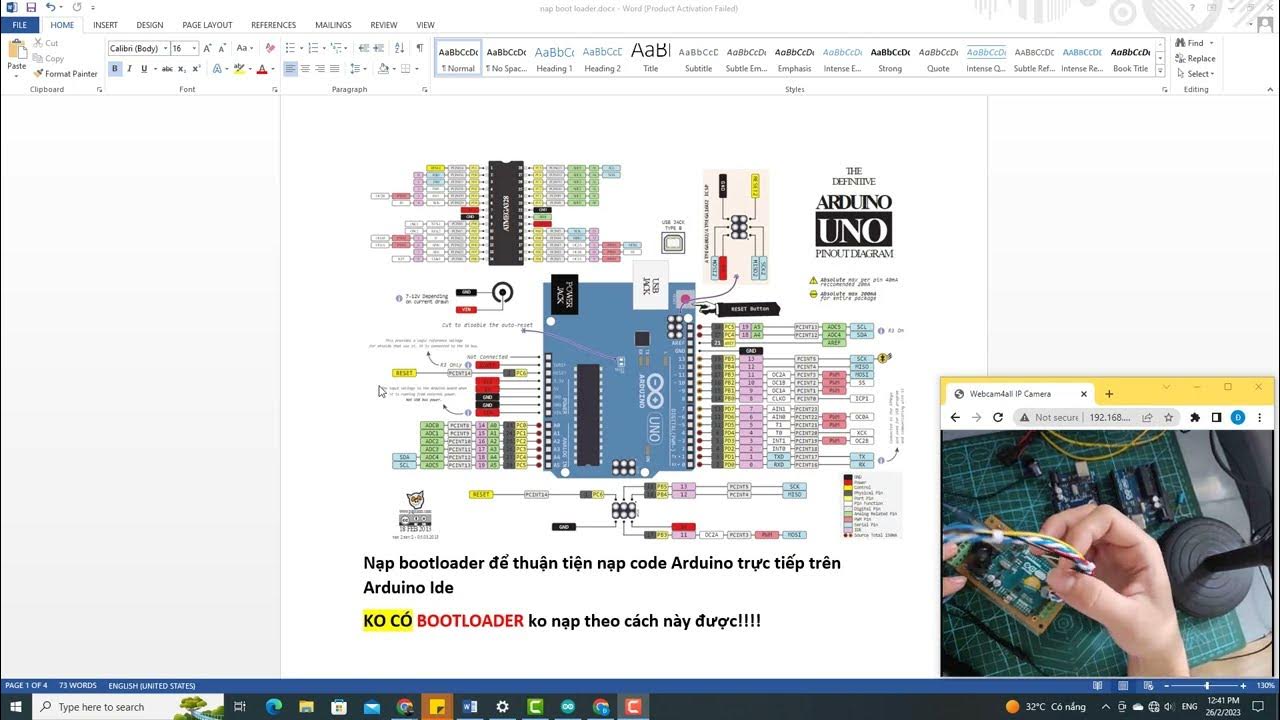Open new tab in webcam browser window

tap(1109, 394)
